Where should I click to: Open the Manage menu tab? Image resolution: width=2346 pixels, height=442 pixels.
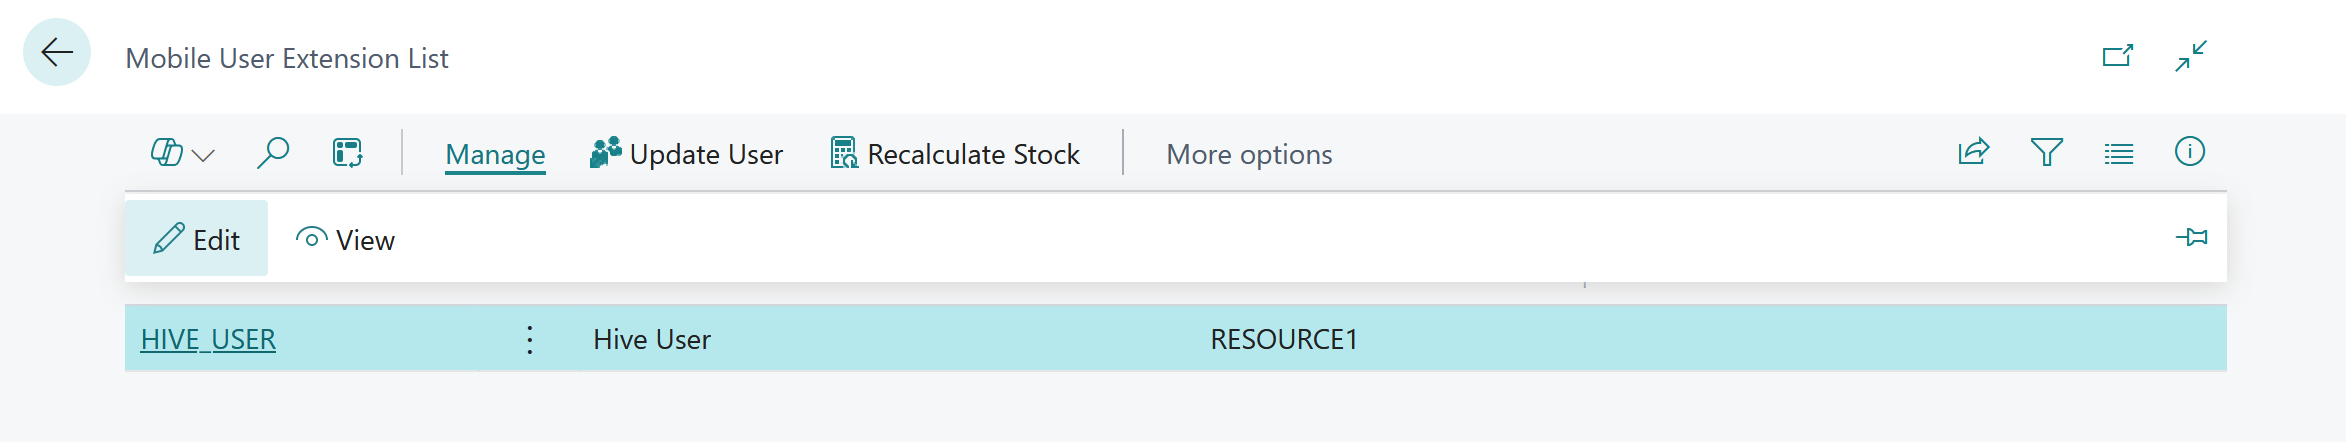point(495,154)
